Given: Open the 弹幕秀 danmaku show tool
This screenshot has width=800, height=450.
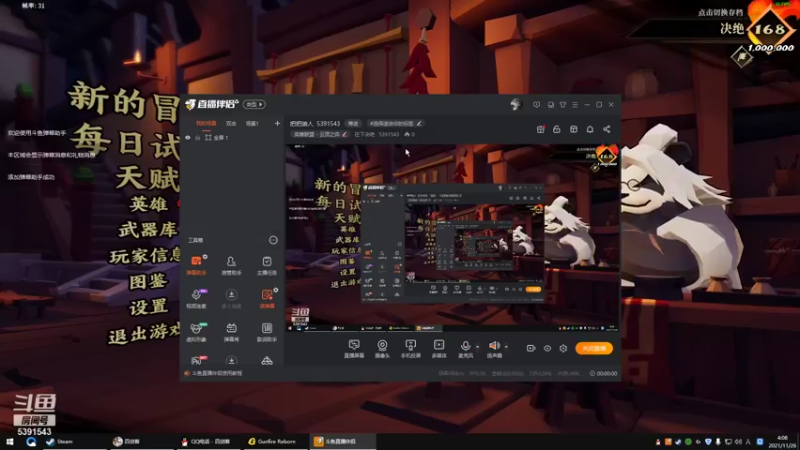Looking at the screenshot, I should coord(231,332).
